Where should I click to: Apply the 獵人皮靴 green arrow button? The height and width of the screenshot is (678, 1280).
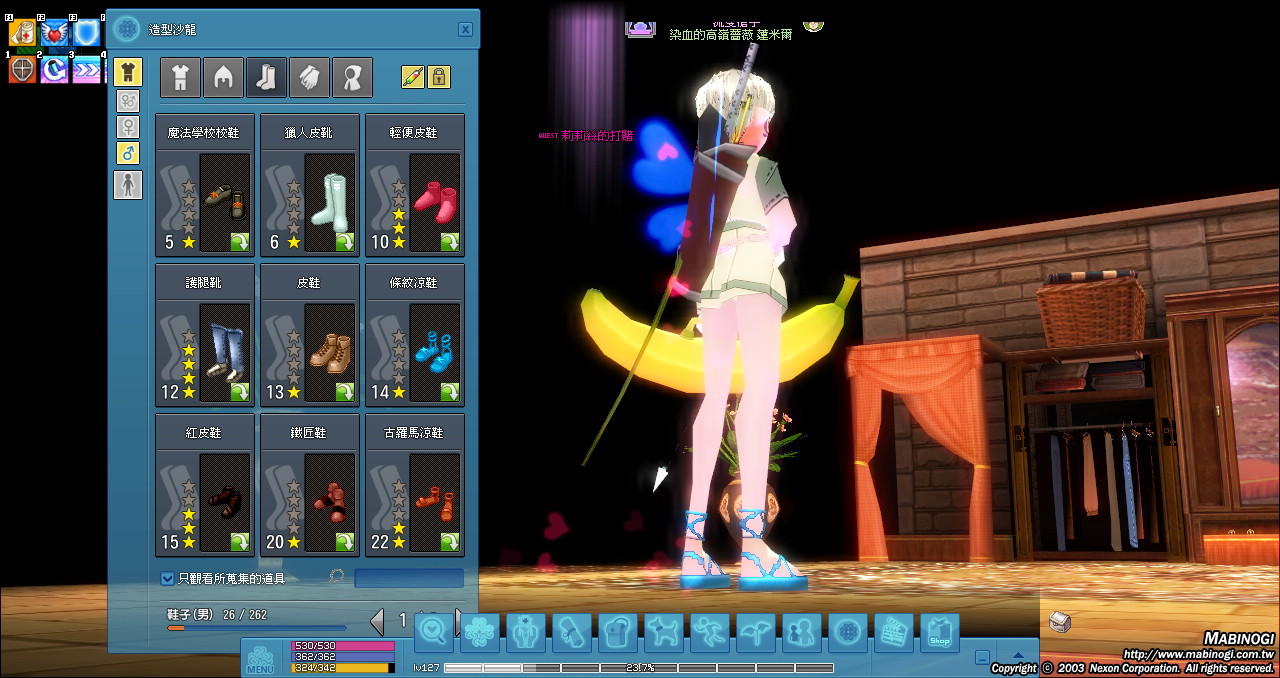pos(344,242)
